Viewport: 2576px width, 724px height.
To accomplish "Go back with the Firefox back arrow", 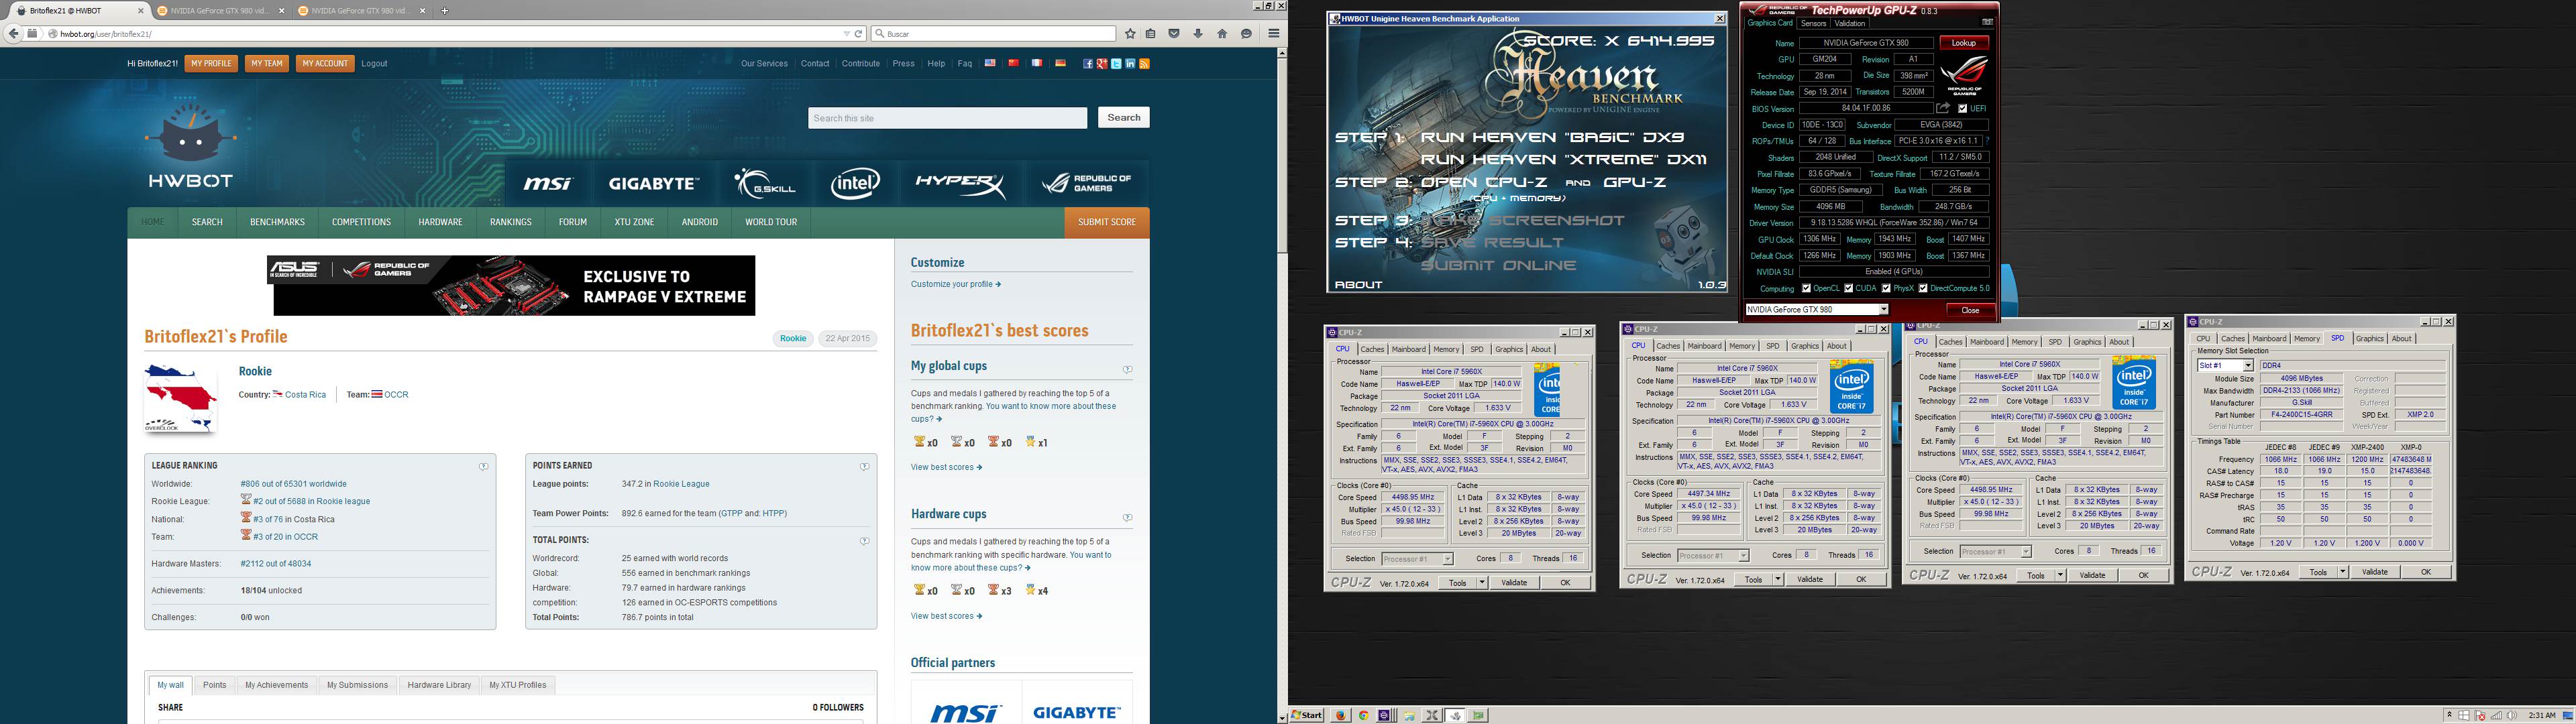I will [x=13, y=33].
